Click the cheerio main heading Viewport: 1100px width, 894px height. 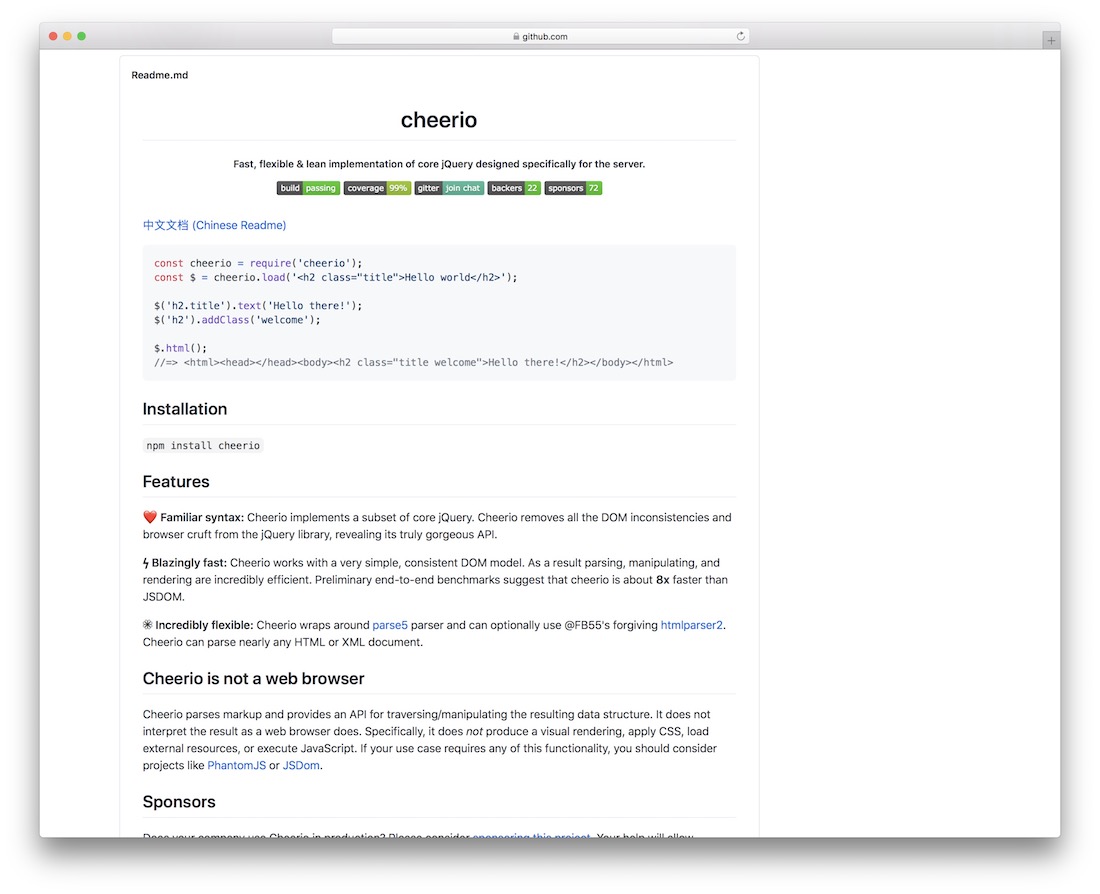pyautogui.click(x=438, y=120)
